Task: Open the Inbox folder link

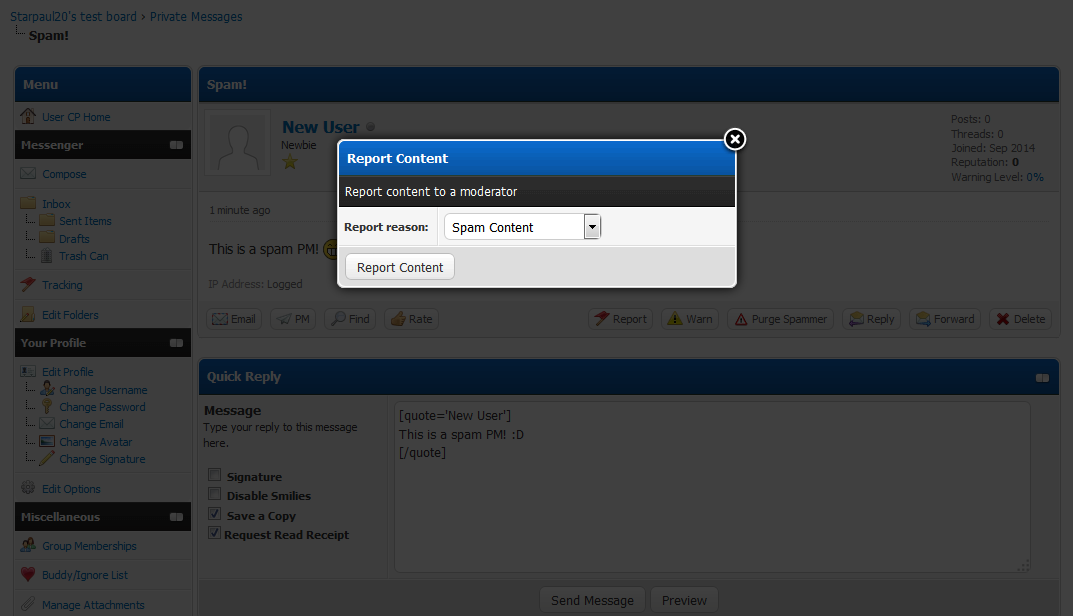Action: [56, 204]
